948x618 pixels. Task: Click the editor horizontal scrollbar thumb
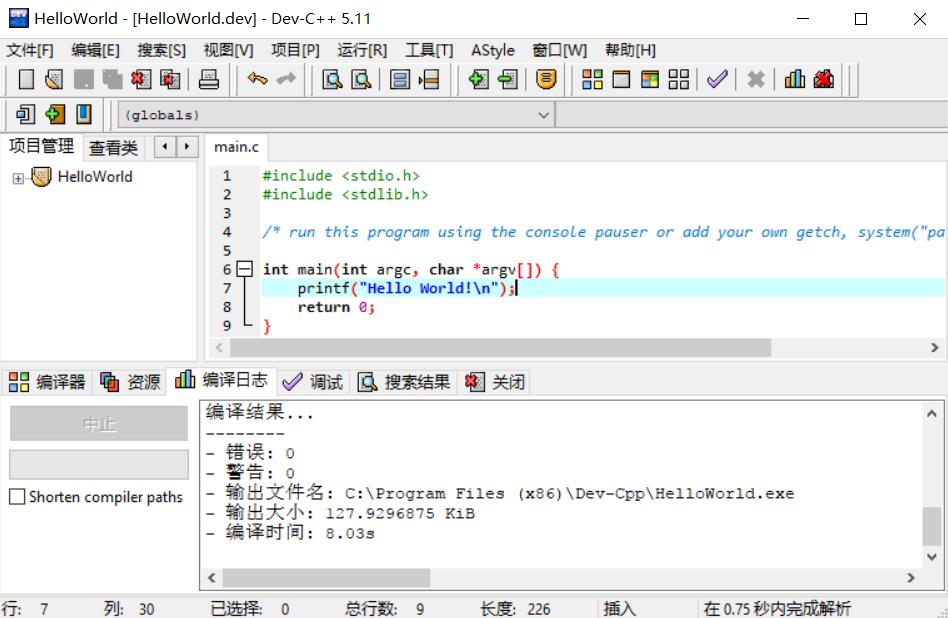tap(501, 348)
